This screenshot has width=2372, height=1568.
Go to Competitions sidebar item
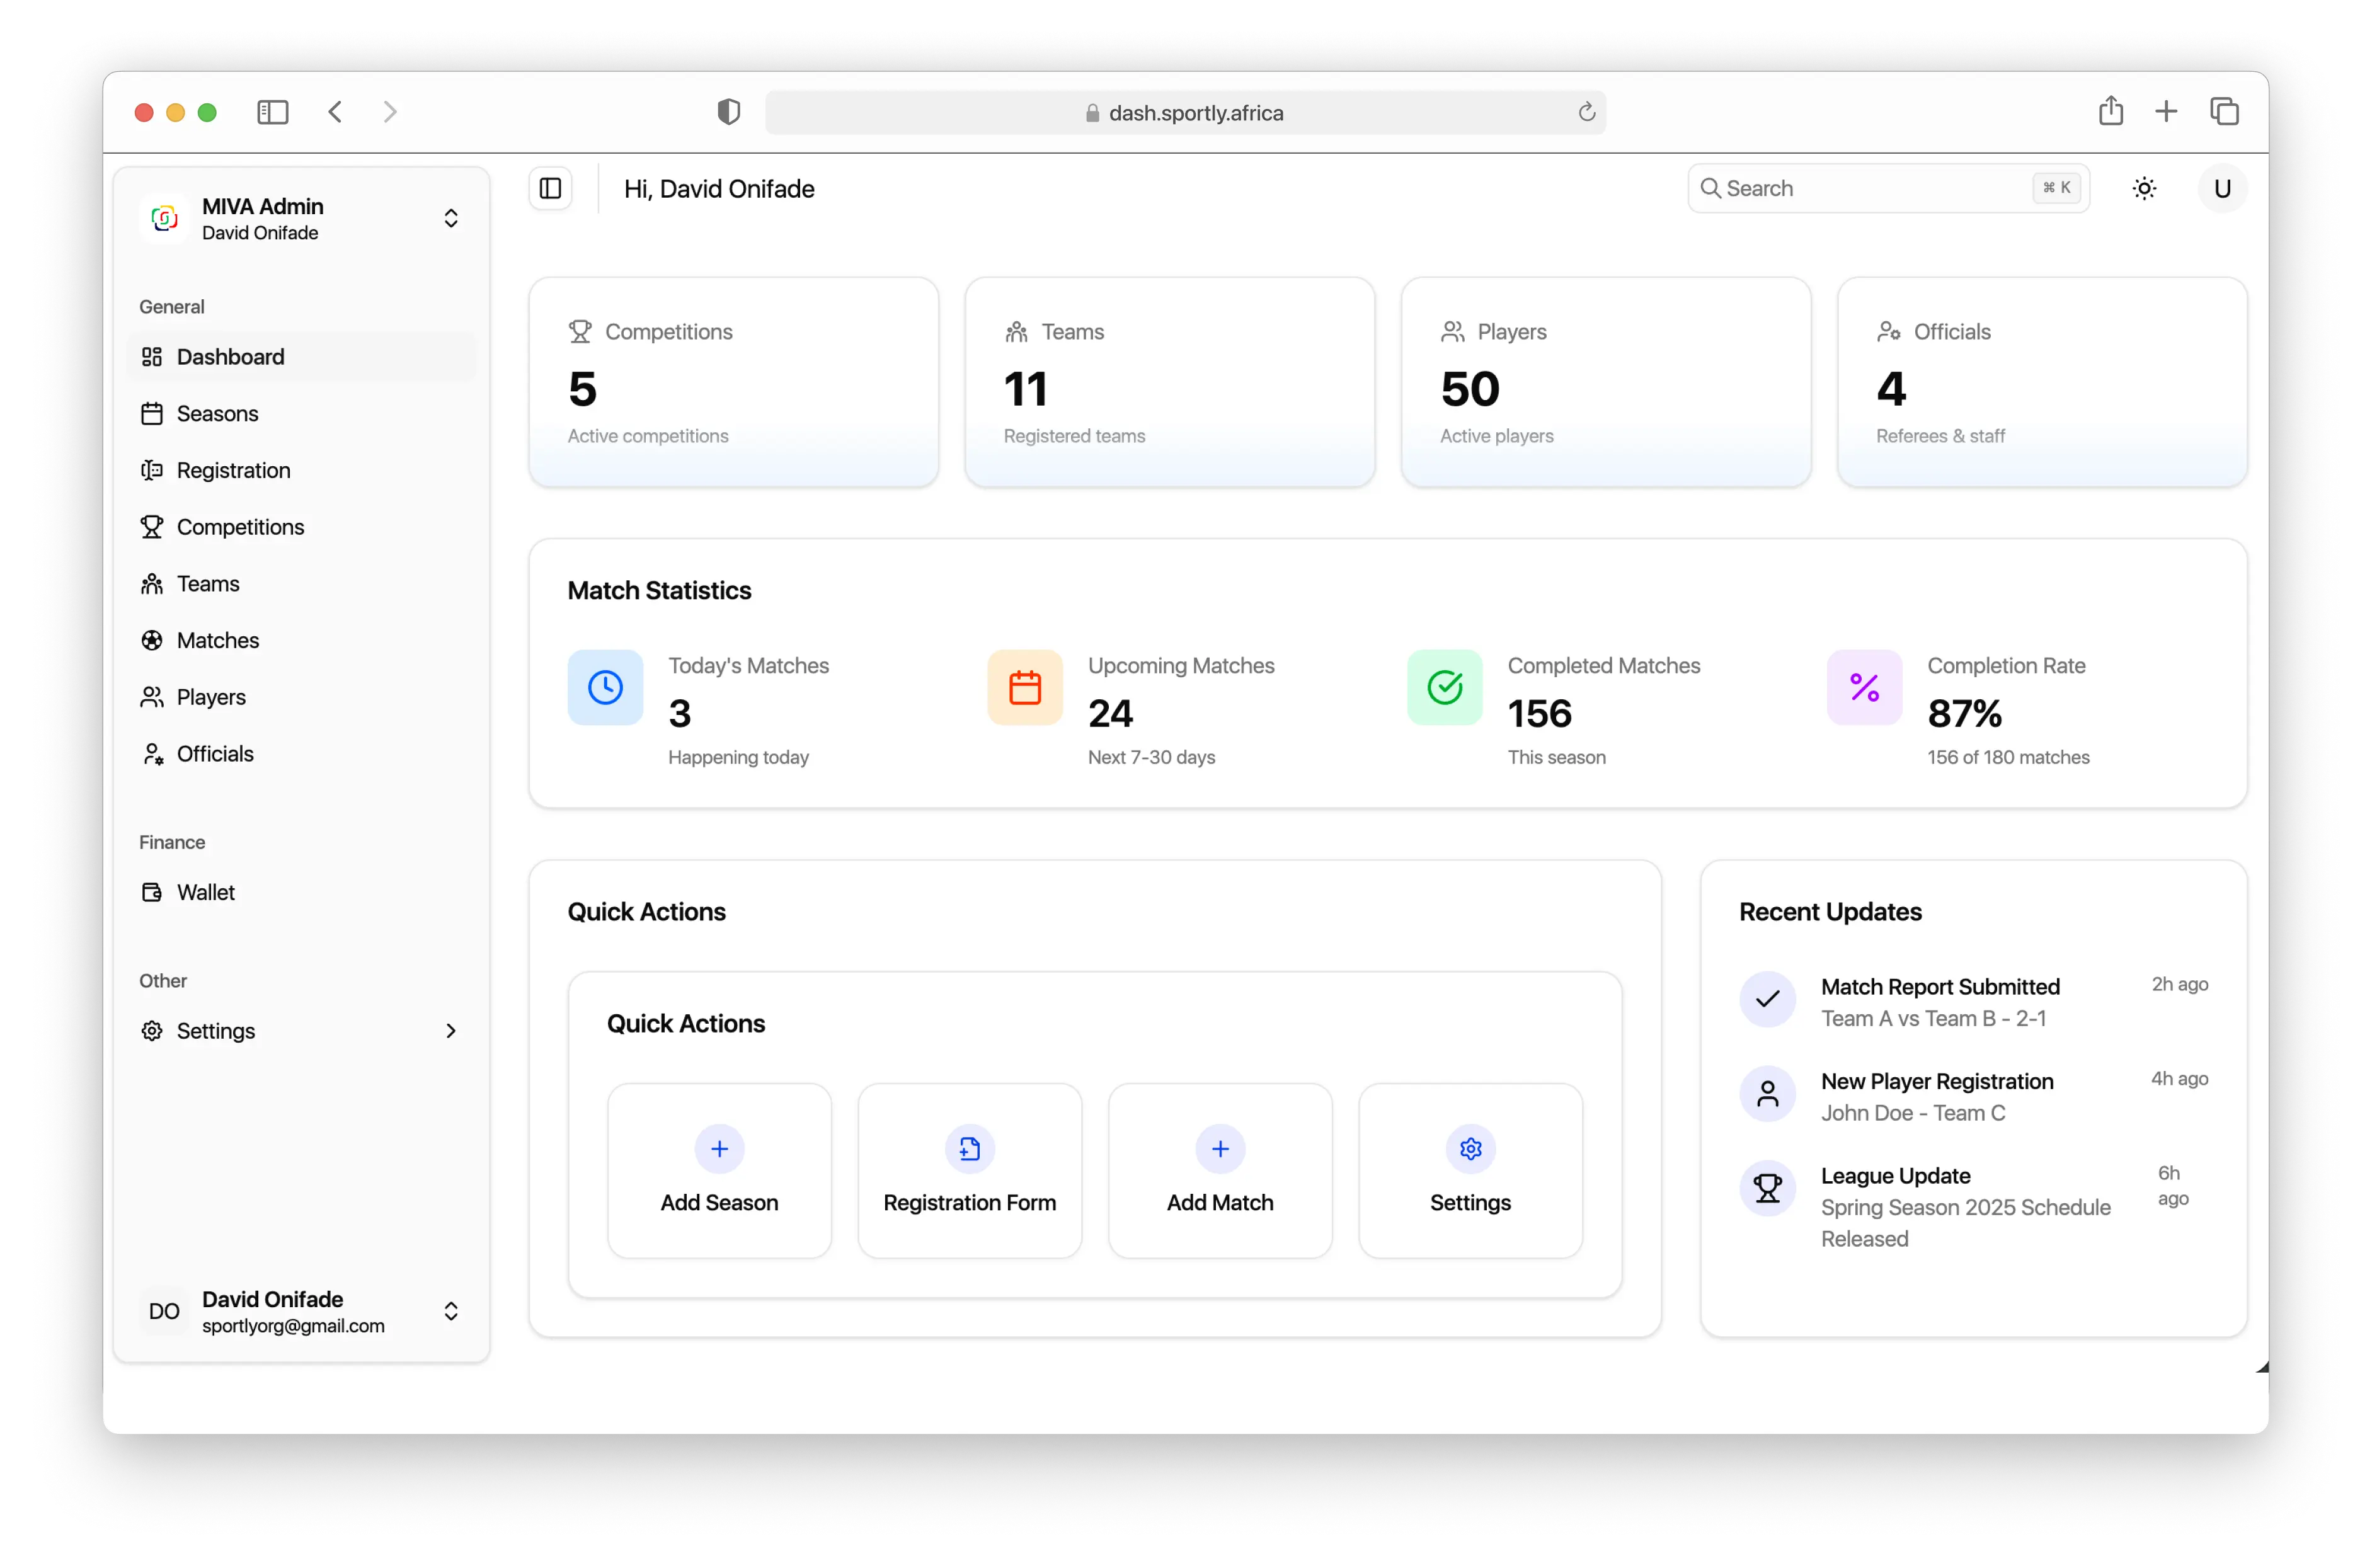click(x=240, y=527)
